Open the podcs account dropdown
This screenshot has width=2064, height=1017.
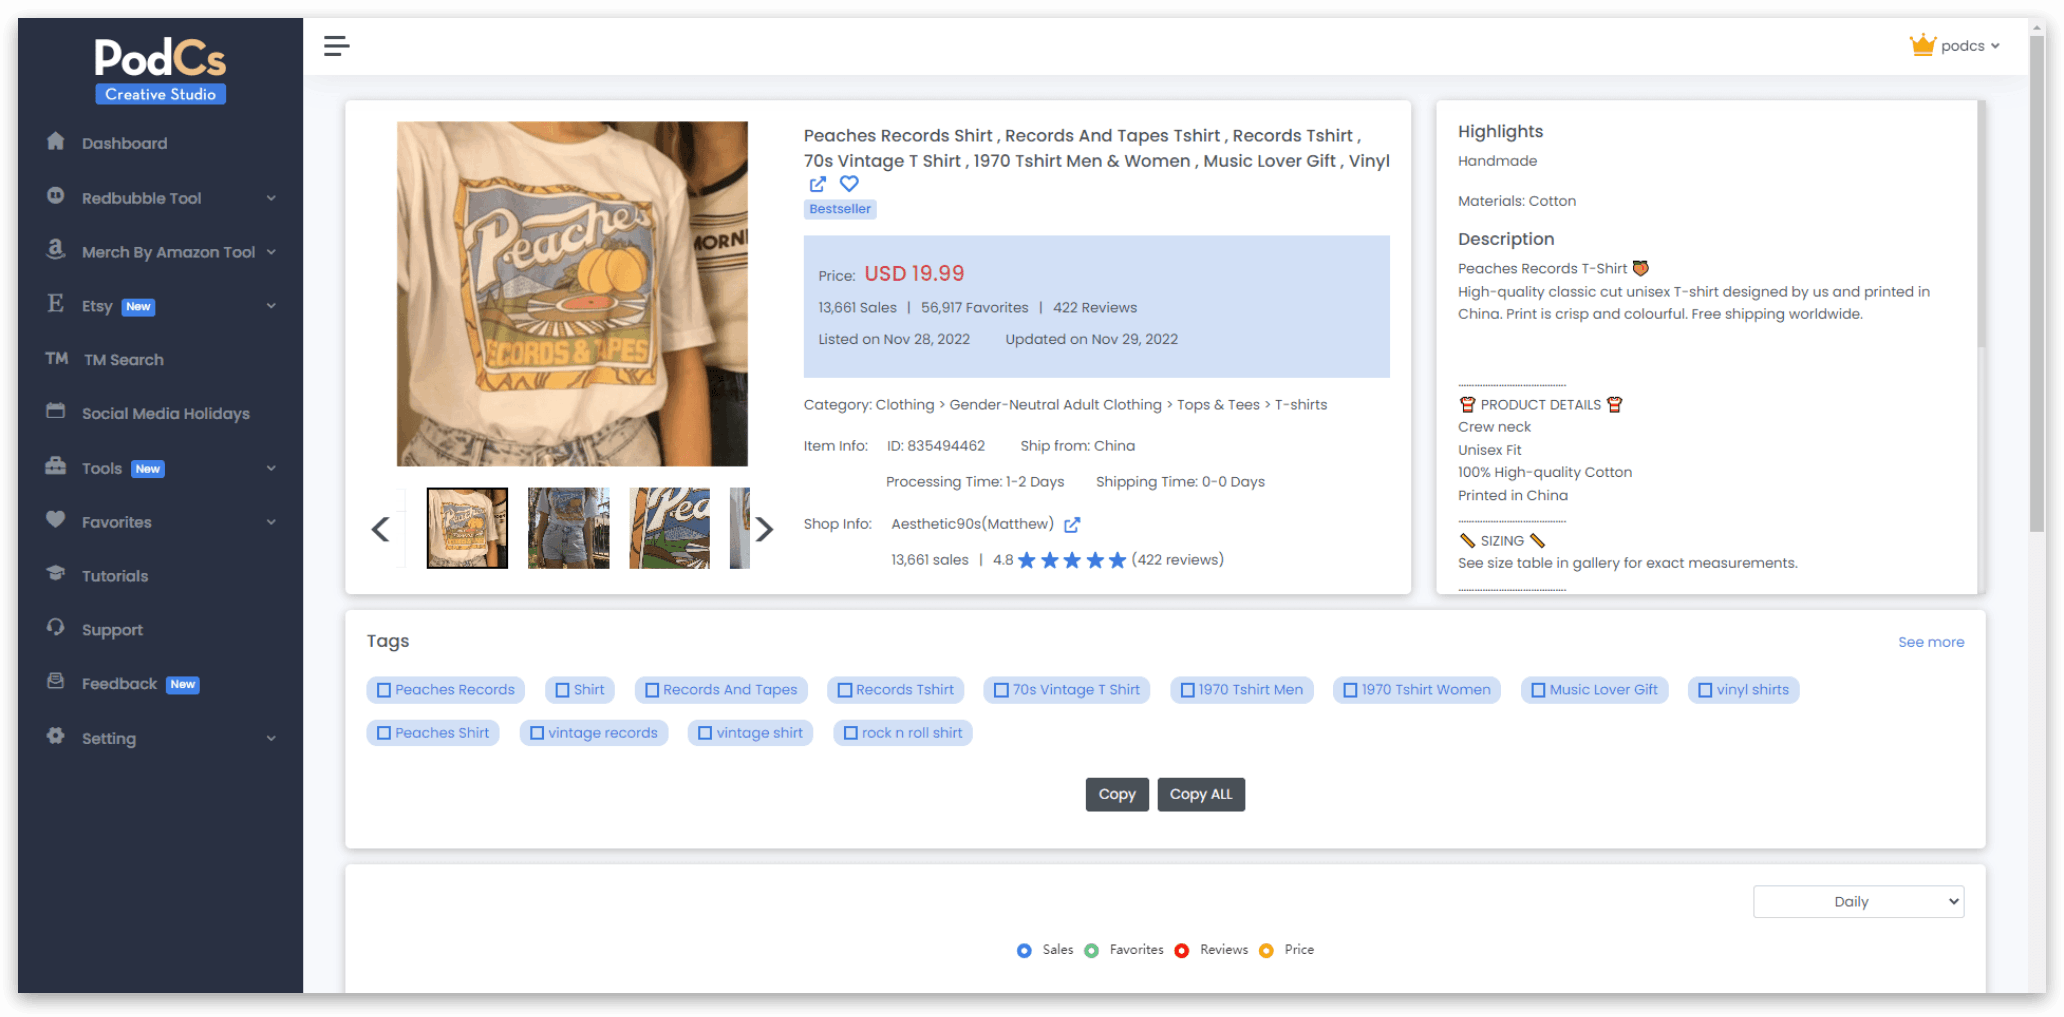point(1970,46)
